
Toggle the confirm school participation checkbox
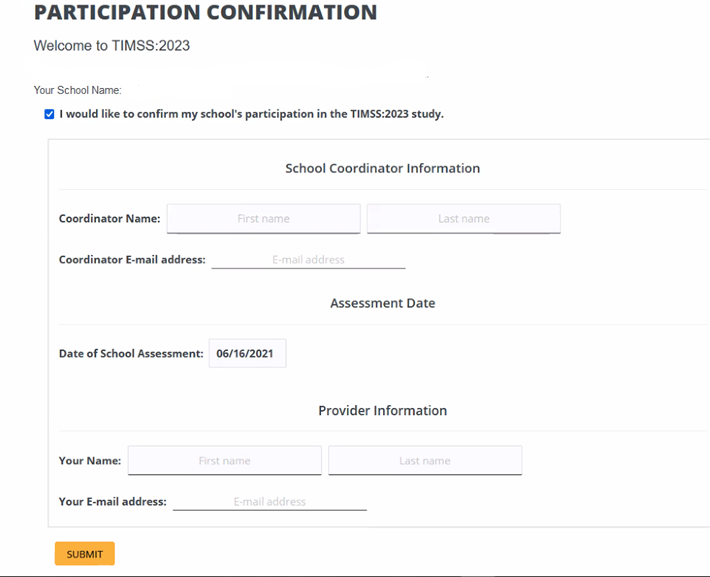[50, 114]
